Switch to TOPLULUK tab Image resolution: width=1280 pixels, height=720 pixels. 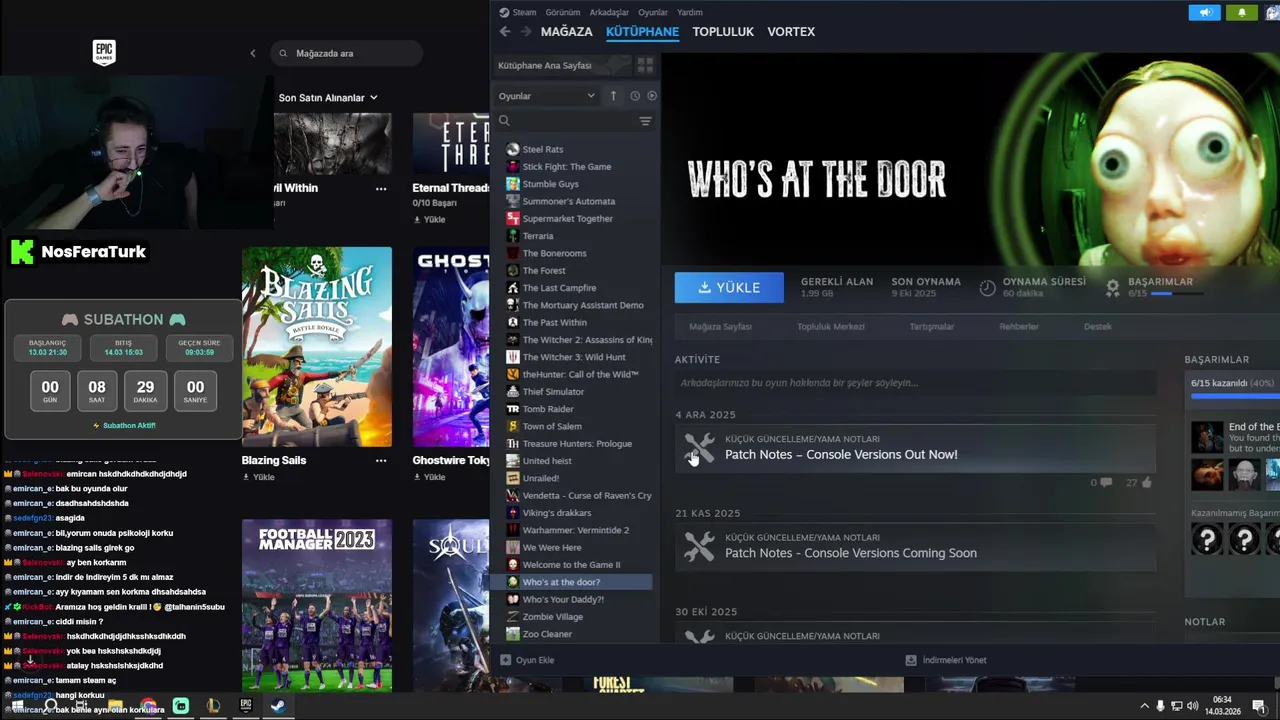pos(723,32)
